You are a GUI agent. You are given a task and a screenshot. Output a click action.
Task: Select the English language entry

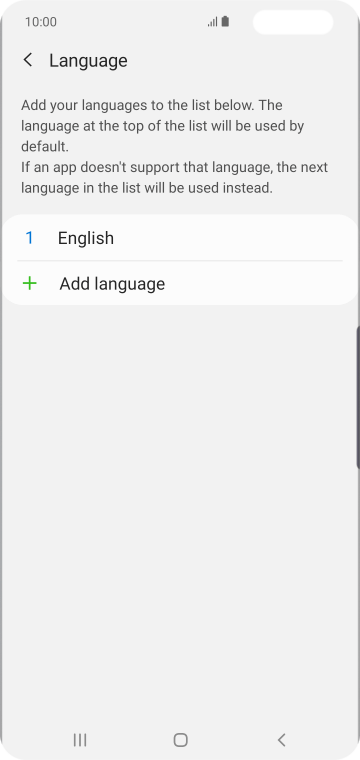(x=180, y=238)
